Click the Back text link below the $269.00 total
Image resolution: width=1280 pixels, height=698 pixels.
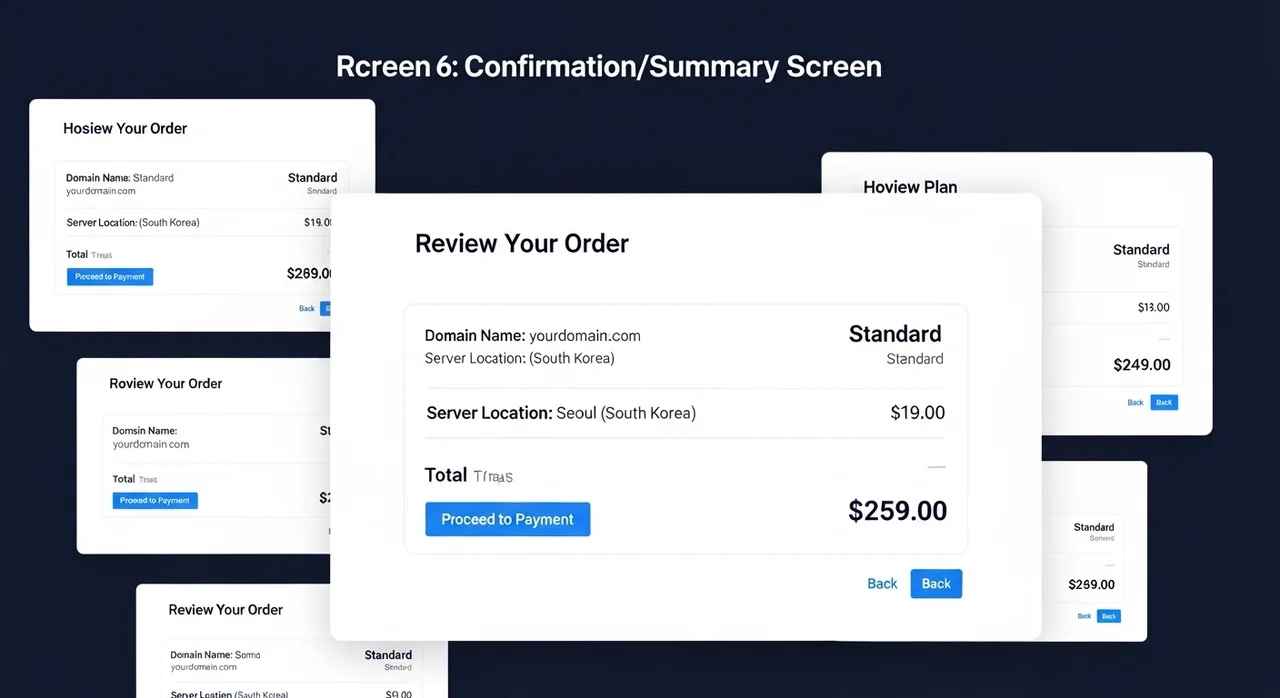click(x=1084, y=616)
